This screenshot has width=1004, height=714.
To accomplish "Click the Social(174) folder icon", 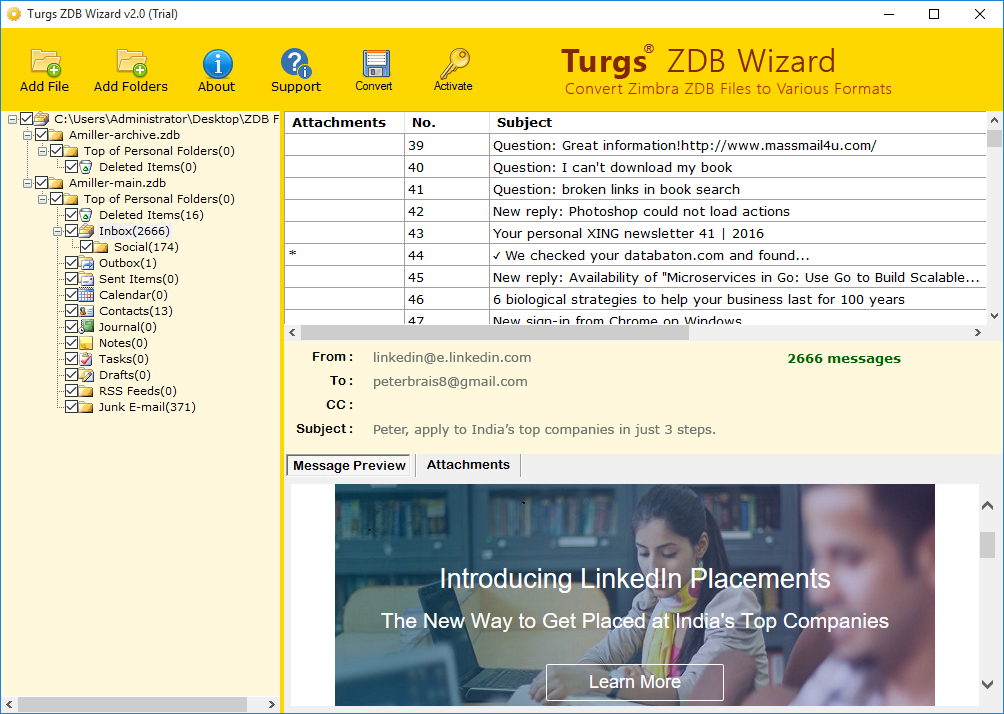I will [101, 247].
